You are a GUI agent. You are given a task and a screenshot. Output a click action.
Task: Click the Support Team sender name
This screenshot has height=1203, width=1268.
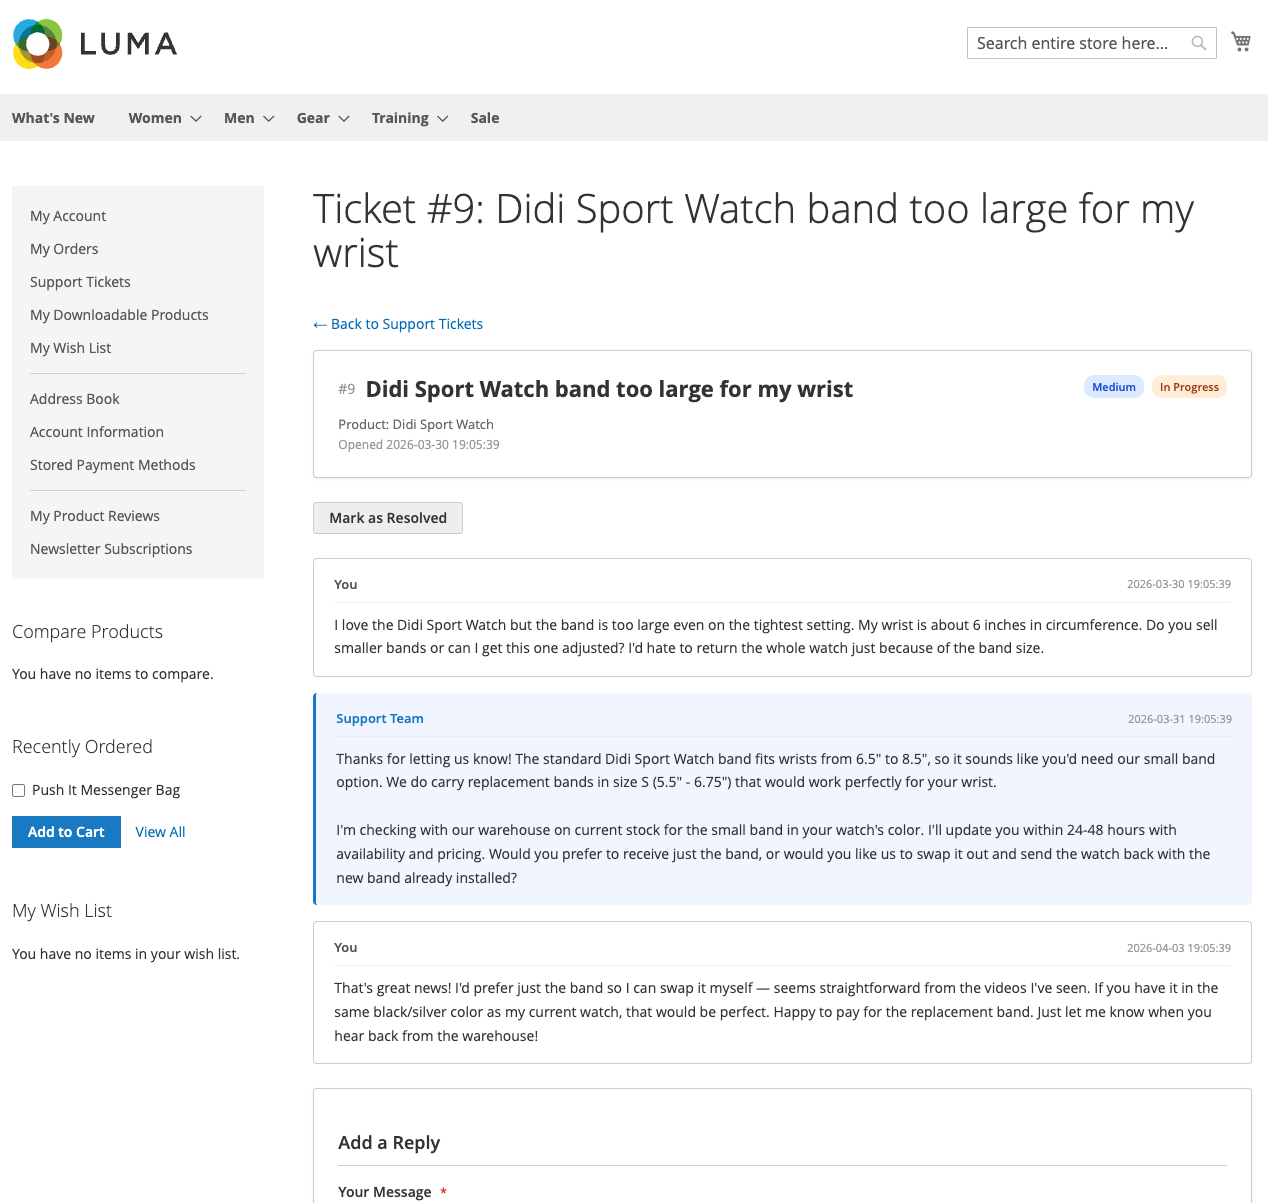click(380, 719)
